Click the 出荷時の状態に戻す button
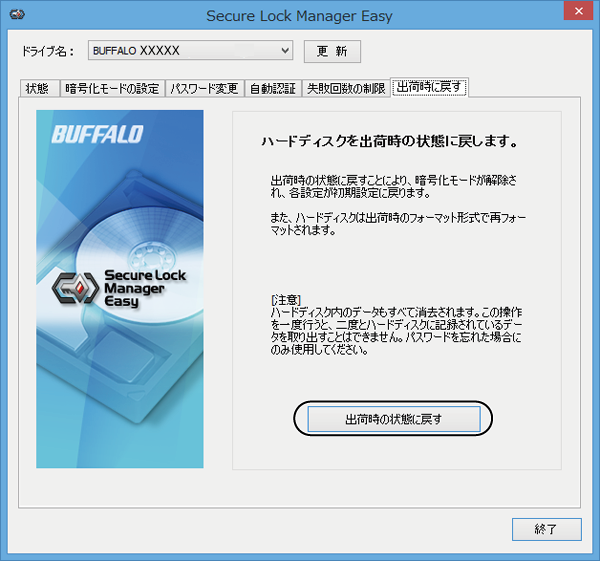Image resolution: width=600 pixels, height=561 pixels. (394, 419)
